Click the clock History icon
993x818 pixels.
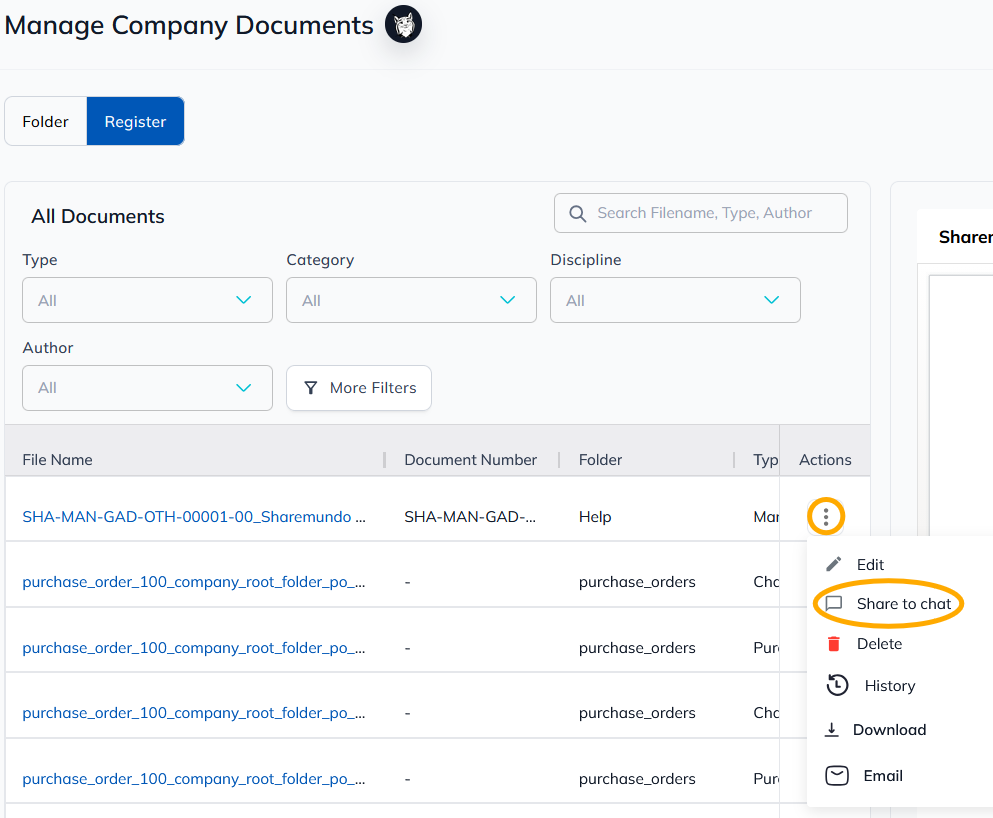click(837, 685)
